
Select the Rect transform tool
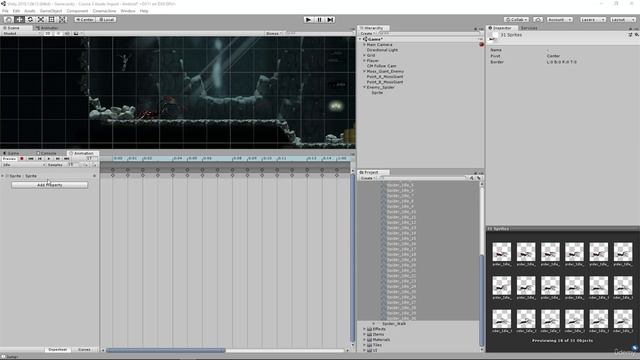(52, 20)
